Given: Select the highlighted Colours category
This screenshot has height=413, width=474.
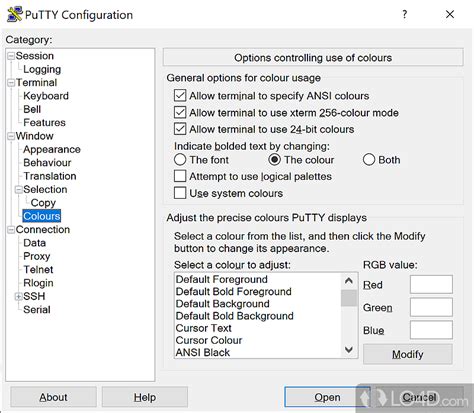Looking at the screenshot, I should pyautogui.click(x=42, y=216).
